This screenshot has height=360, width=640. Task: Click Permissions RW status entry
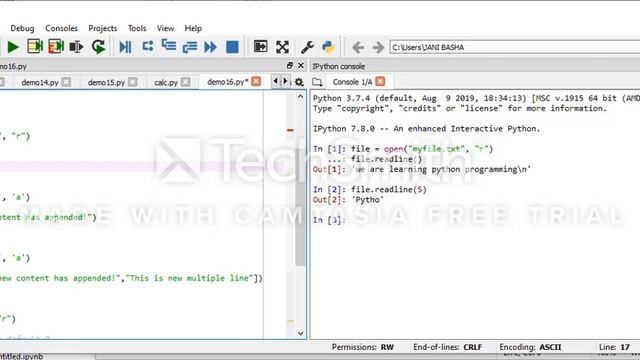[362, 347]
